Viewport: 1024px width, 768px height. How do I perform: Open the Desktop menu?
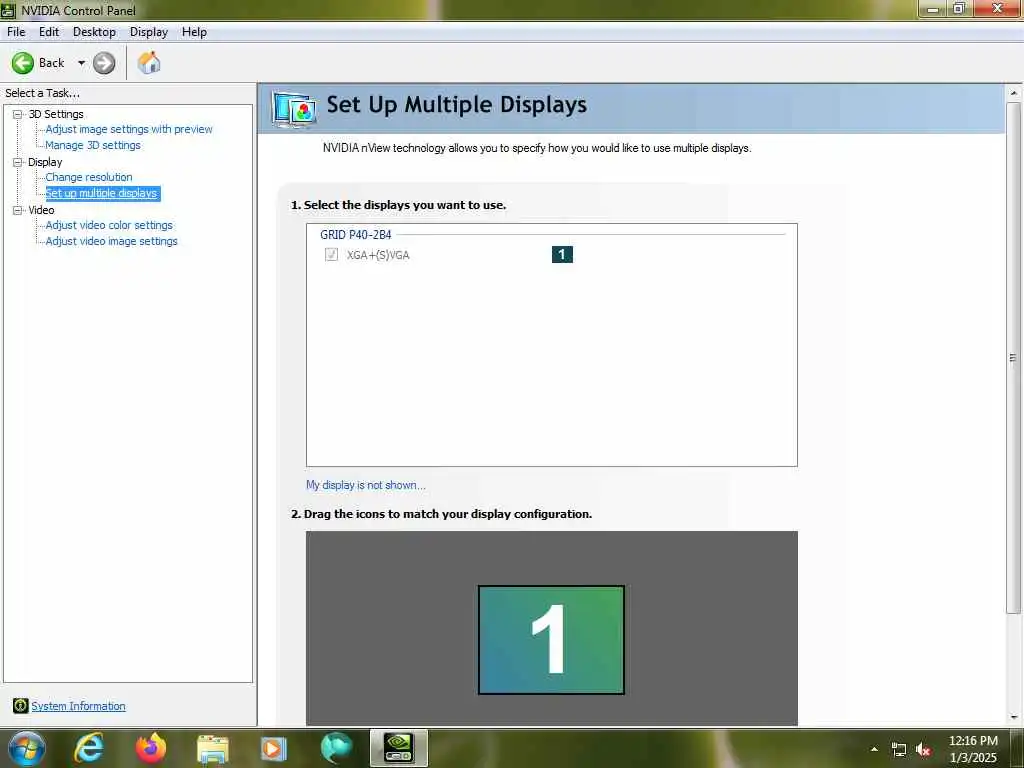[94, 32]
